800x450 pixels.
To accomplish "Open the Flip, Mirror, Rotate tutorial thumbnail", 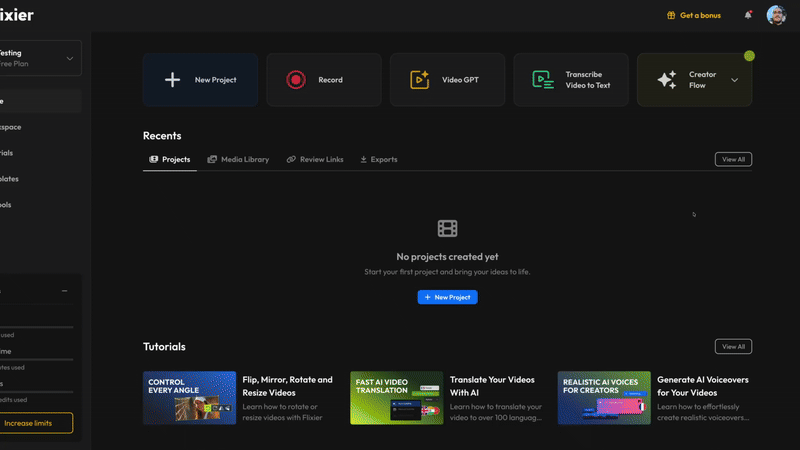I will coord(189,398).
